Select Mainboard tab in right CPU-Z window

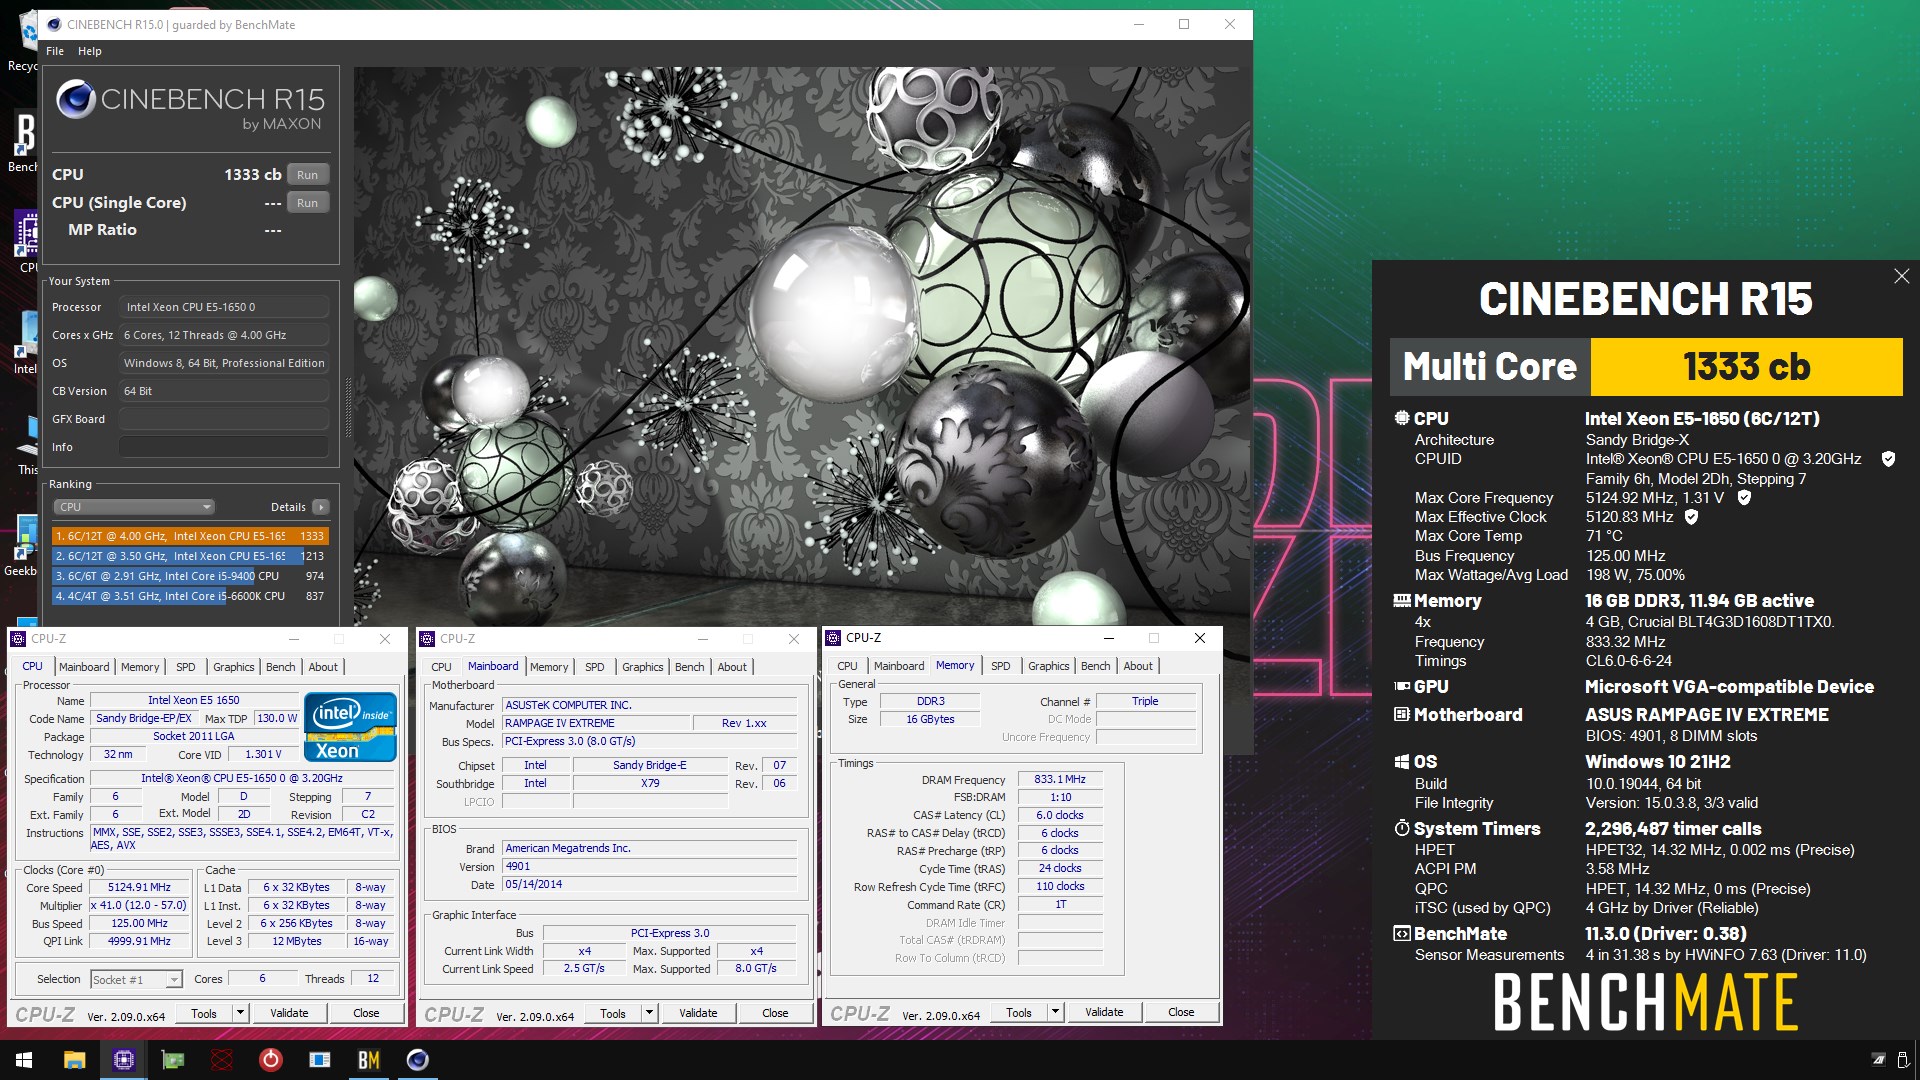pos(899,666)
